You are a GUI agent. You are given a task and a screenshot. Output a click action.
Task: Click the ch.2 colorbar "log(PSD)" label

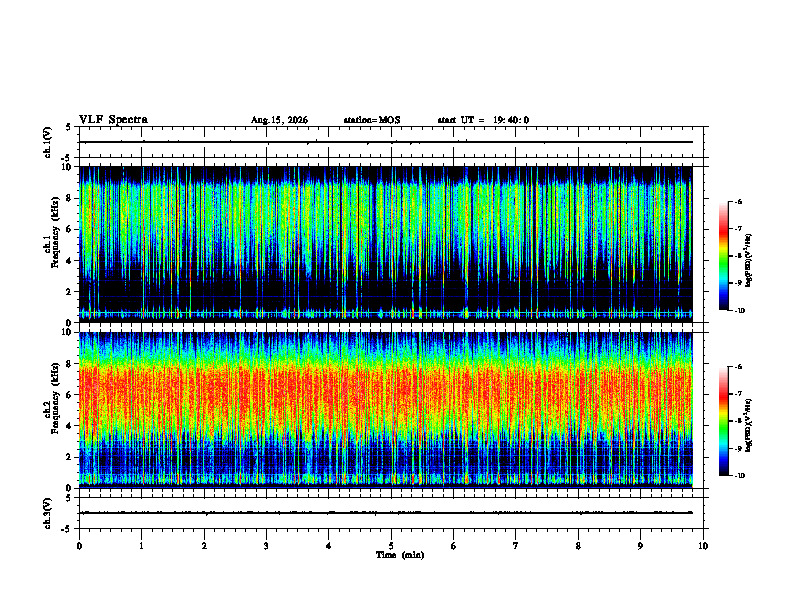749,425
